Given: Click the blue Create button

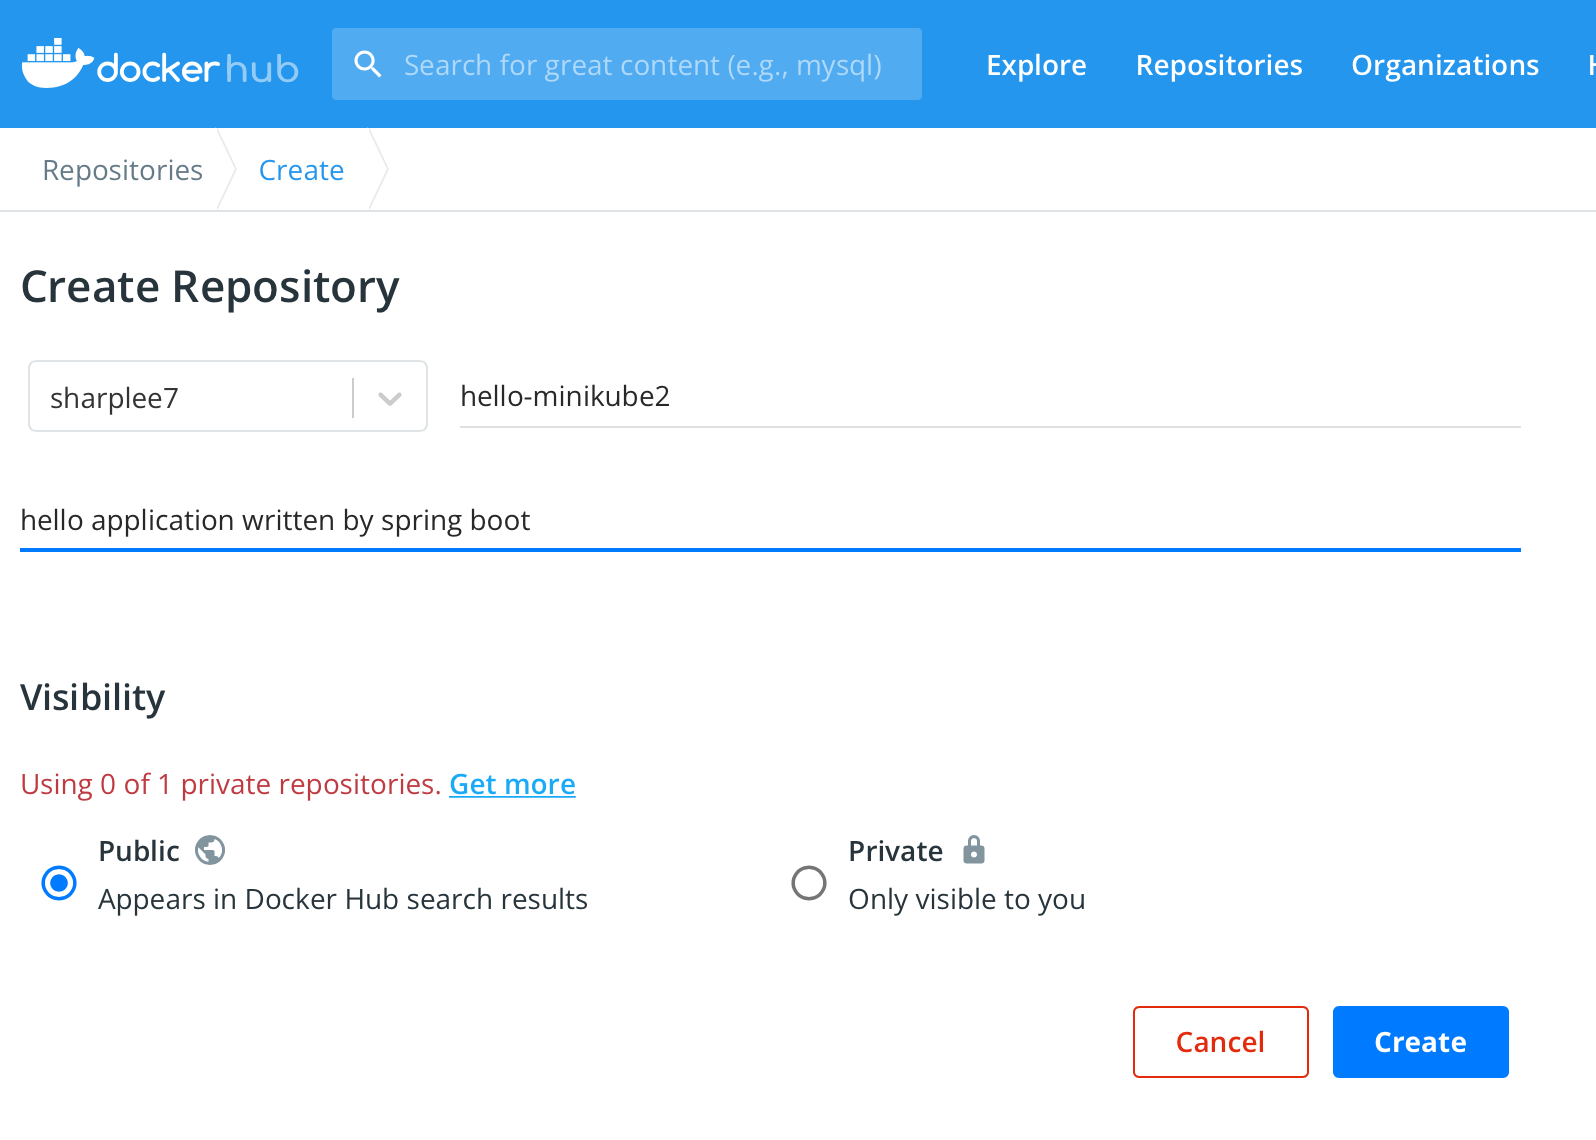Looking at the screenshot, I should [x=1420, y=1042].
